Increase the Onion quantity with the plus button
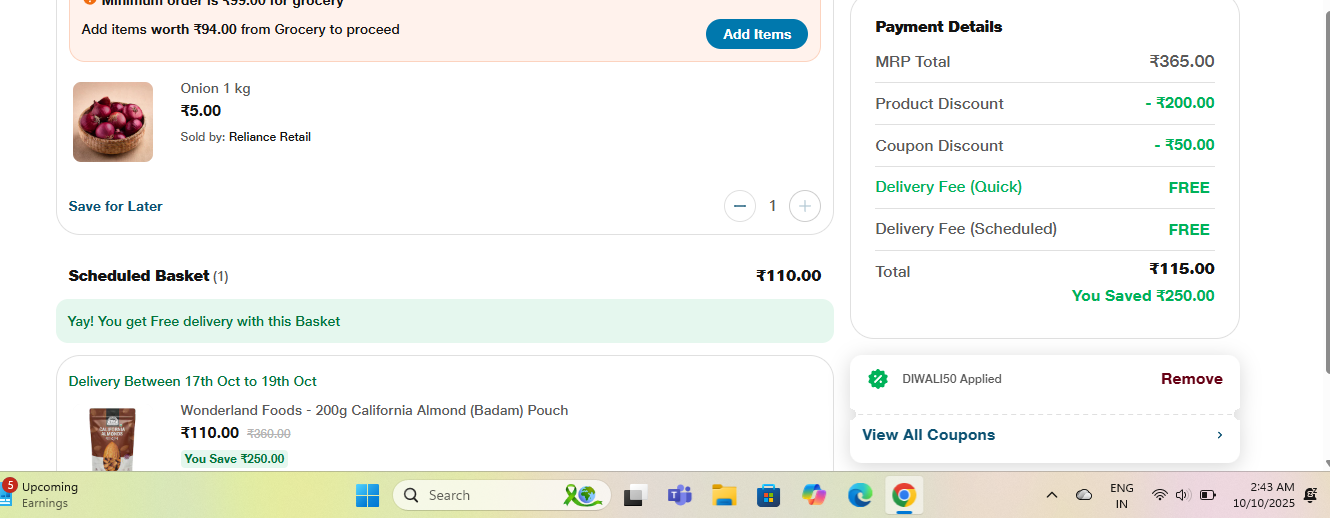This screenshot has height=518, width=1330. 805,206
